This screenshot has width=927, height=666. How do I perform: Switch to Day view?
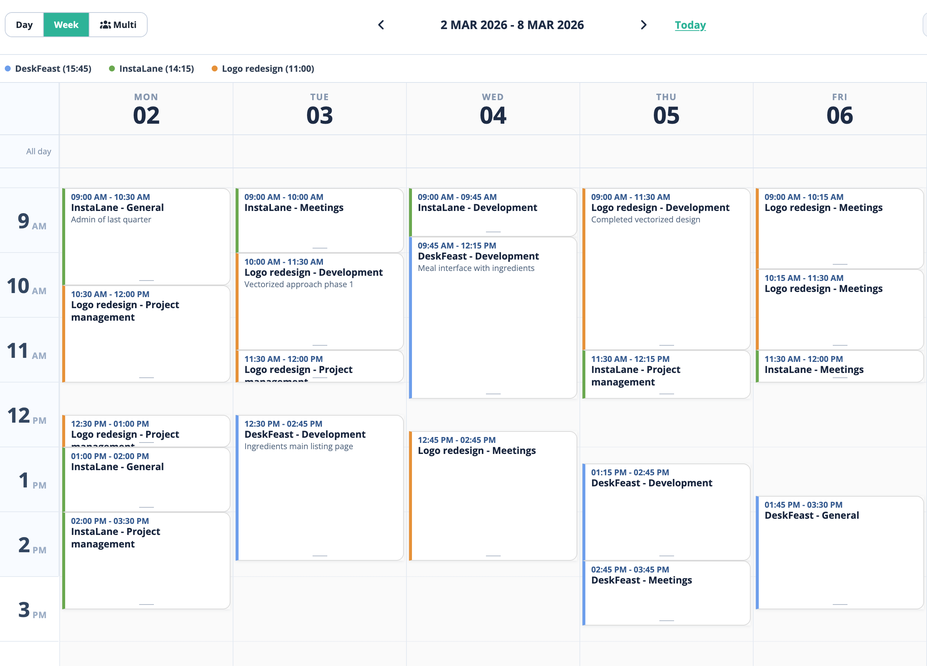tap(24, 25)
